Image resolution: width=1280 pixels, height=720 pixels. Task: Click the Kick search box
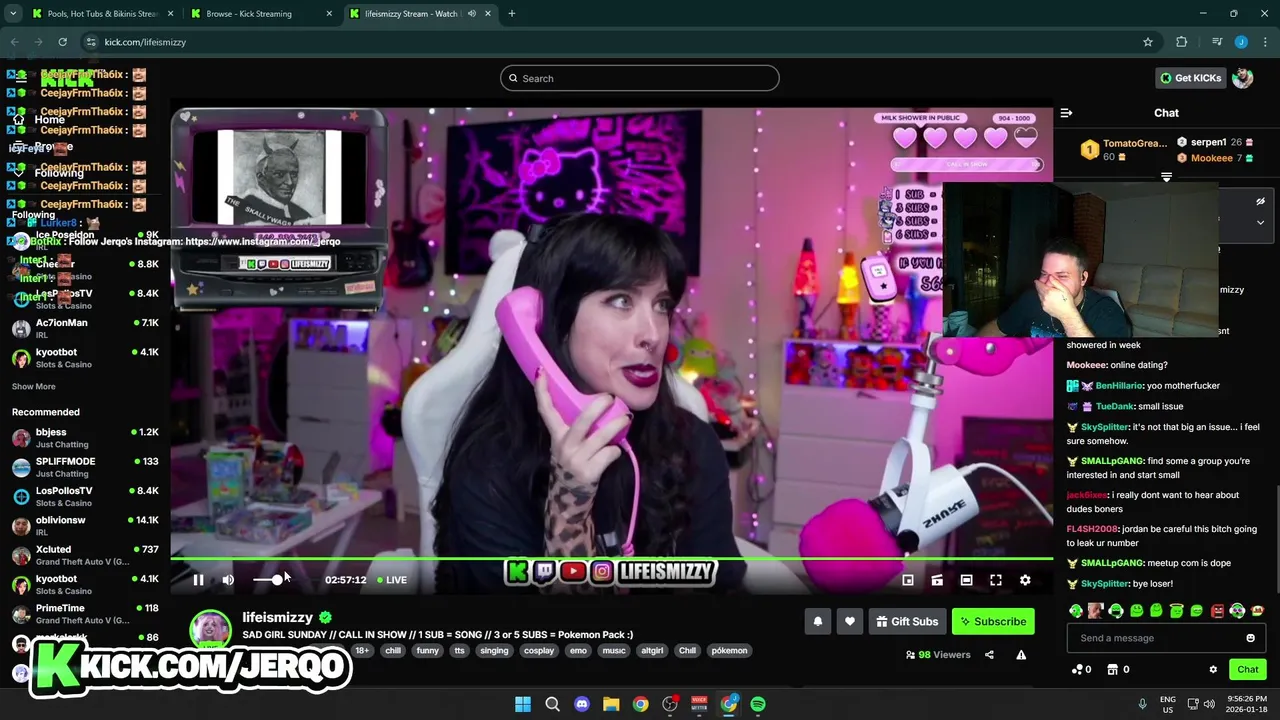tap(640, 78)
